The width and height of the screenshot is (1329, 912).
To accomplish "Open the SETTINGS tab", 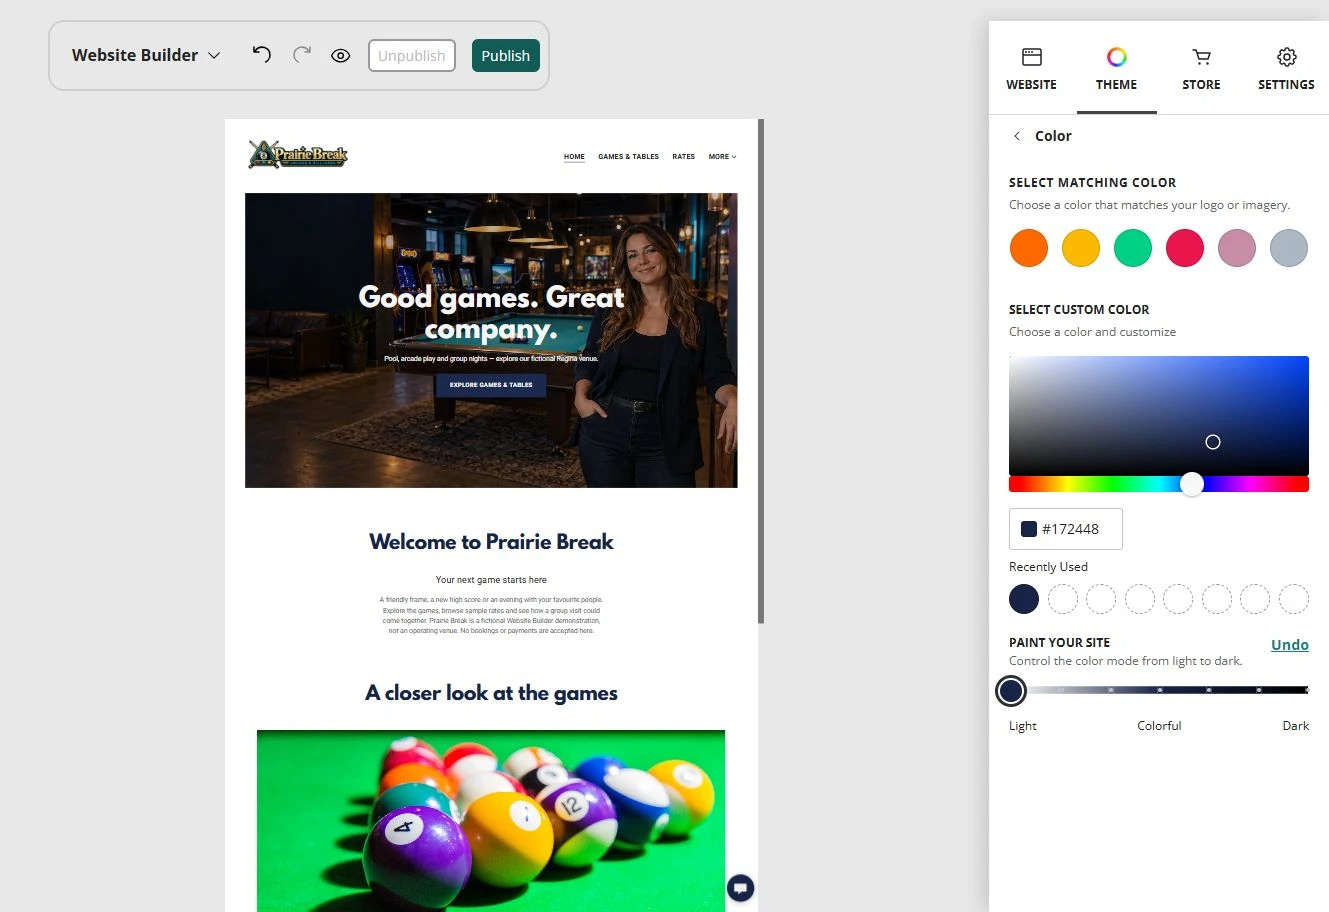I will click(1286, 69).
